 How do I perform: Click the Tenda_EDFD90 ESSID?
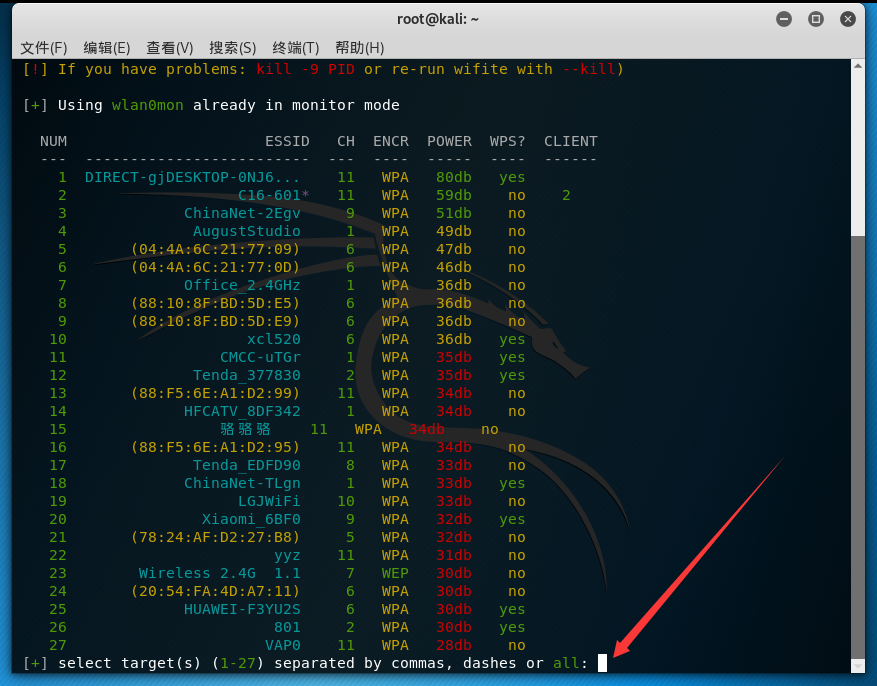[x=247, y=465]
